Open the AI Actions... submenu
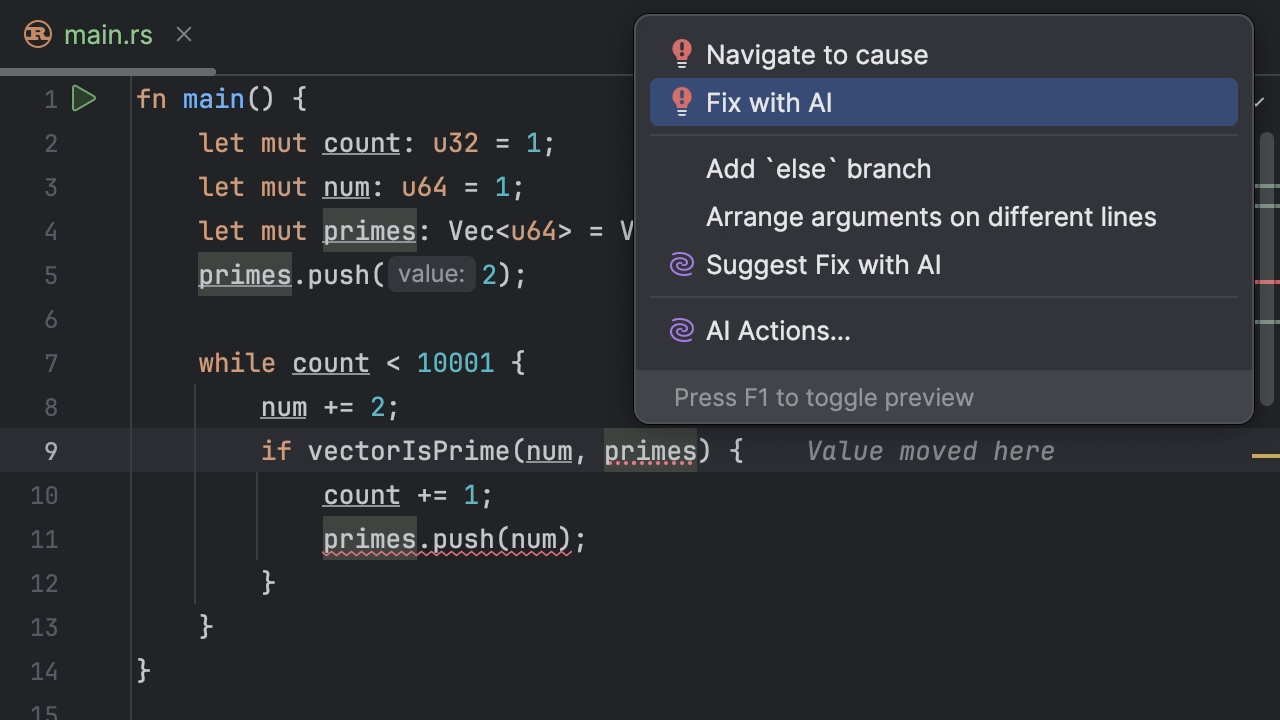The image size is (1280, 720). (778, 331)
